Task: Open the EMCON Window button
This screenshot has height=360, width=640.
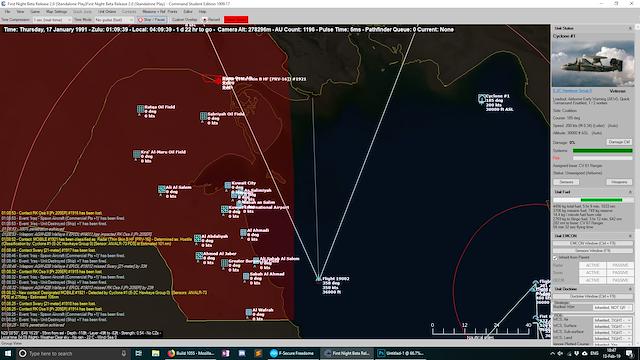Action: [x=592, y=243]
